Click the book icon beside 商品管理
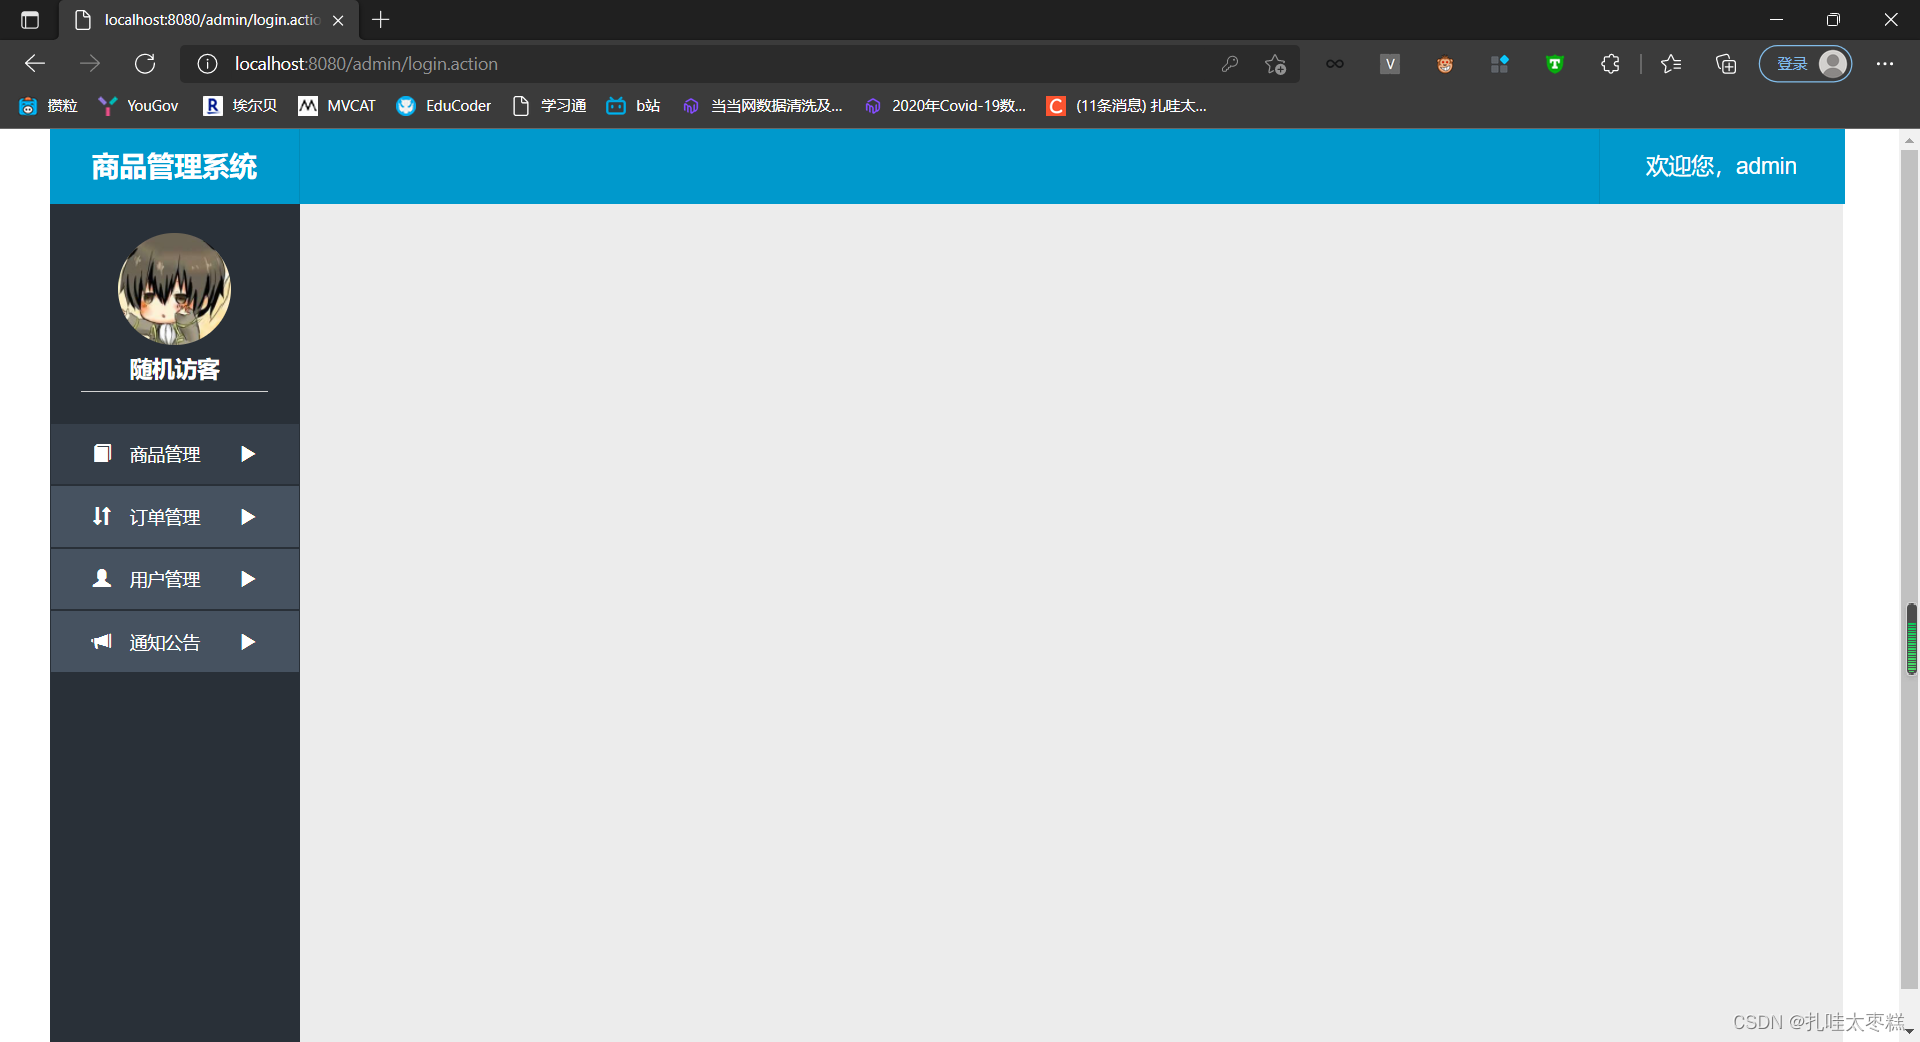Screen dimensions: 1920x1042 pyautogui.click(x=102, y=453)
